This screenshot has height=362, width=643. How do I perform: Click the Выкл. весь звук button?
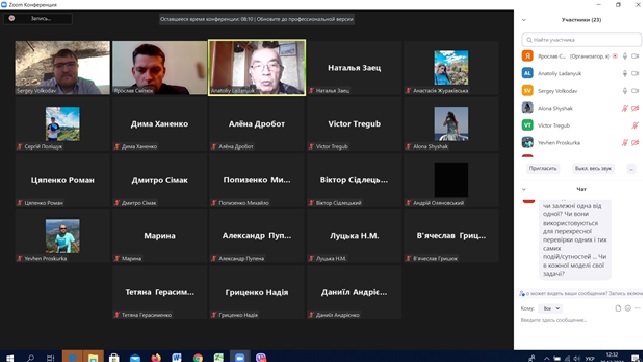pyautogui.click(x=593, y=168)
